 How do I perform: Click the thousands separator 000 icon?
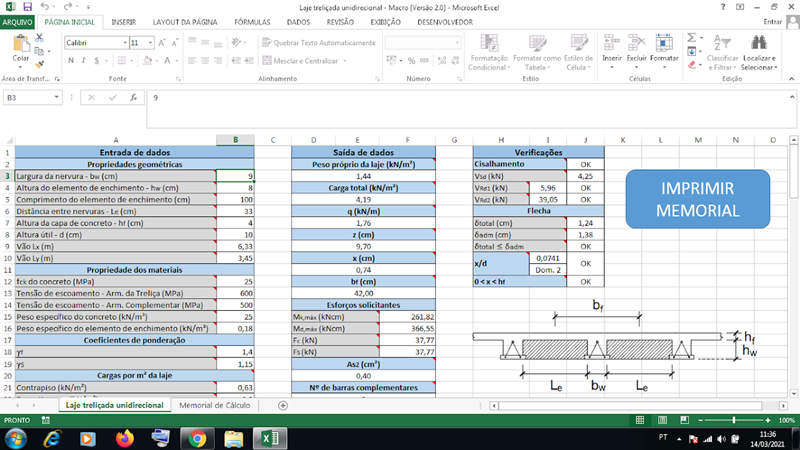[424, 61]
